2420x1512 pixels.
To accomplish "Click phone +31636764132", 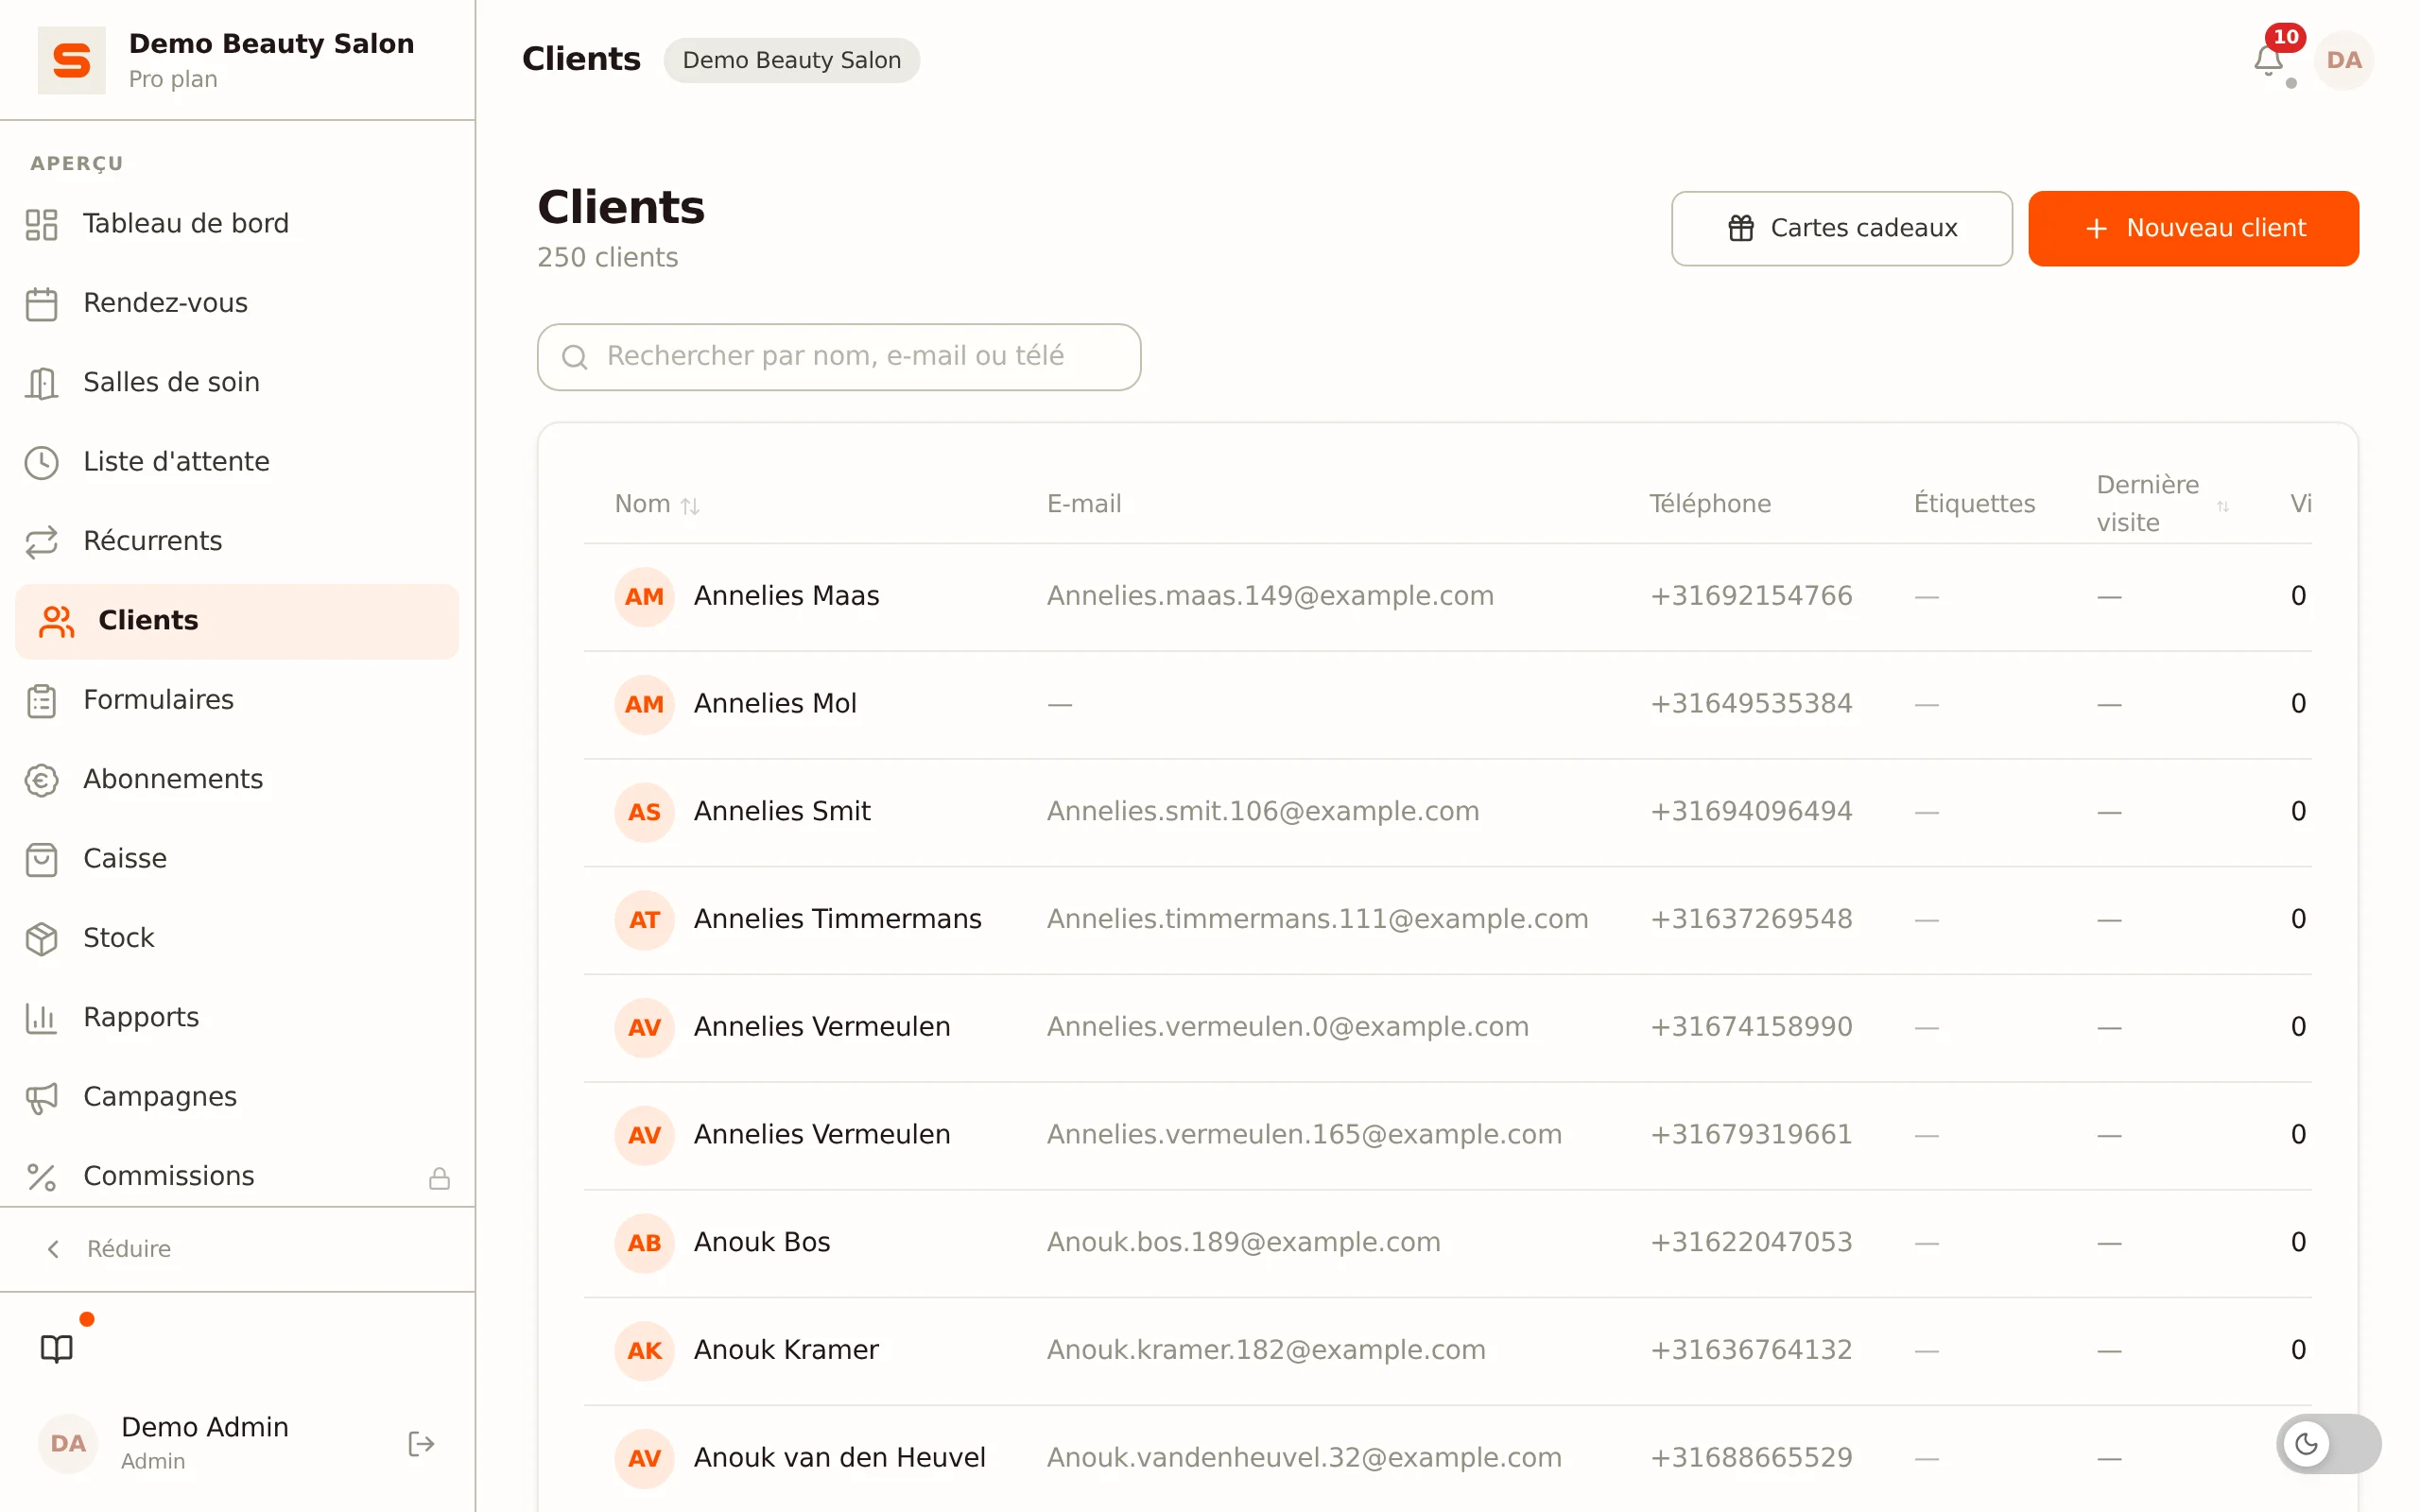I will (x=1751, y=1350).
